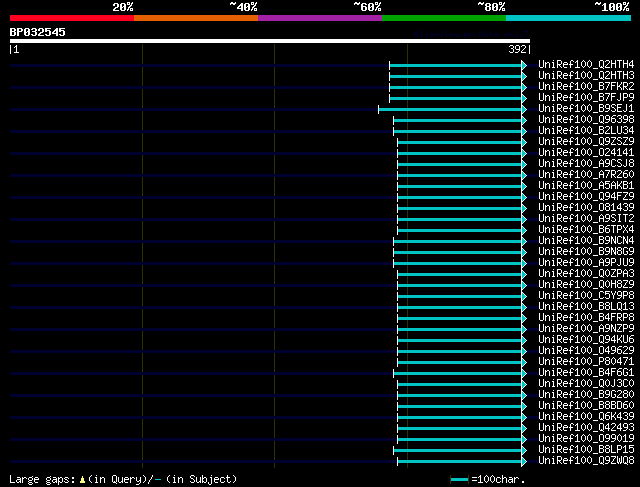Select the UniRef100_B8LP15 label
Screen dimensions: 640x487
coord(586,450)
